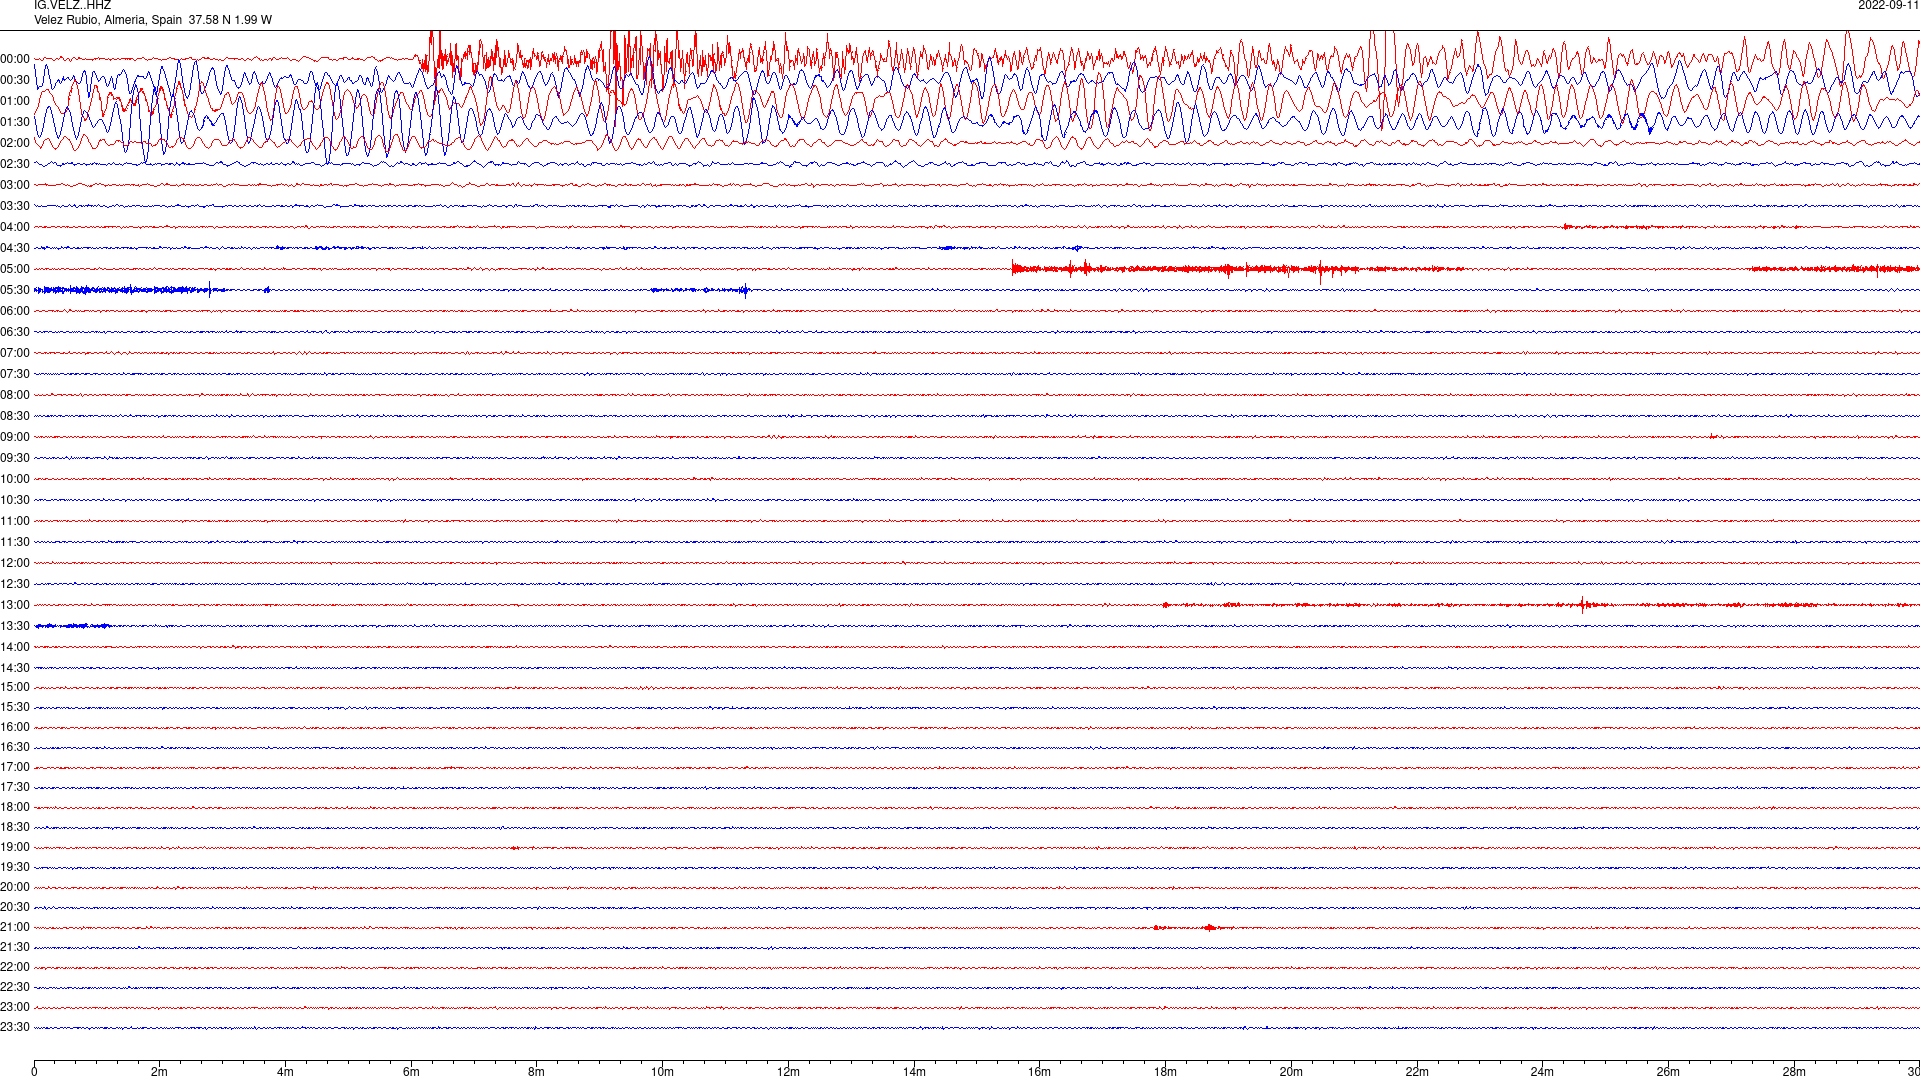Viewport: 1920px width, 1080px height.
Task: Click the red spike on the 13:00 trace
Action: point(1583,604)
